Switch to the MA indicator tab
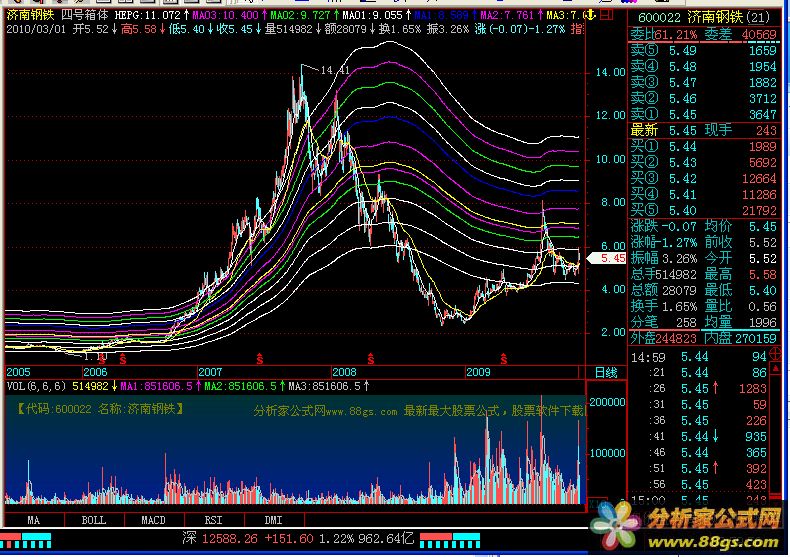Image resolution: width=790 pixels, height=557 pixels. (33, 520)
